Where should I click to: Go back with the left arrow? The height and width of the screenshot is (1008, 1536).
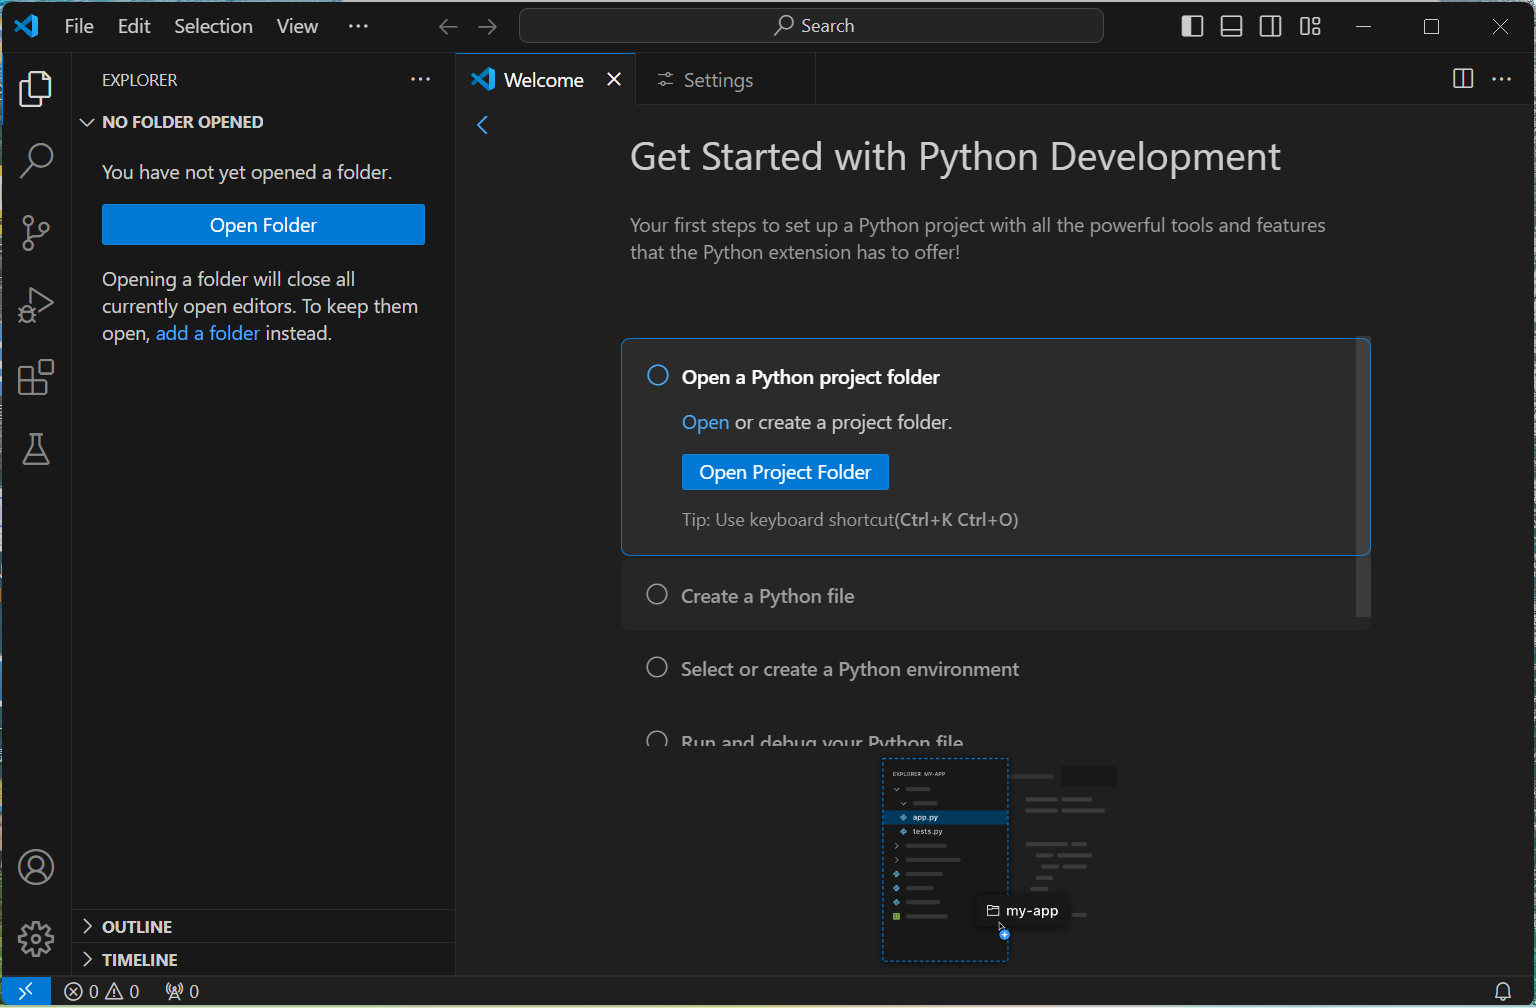448,27
